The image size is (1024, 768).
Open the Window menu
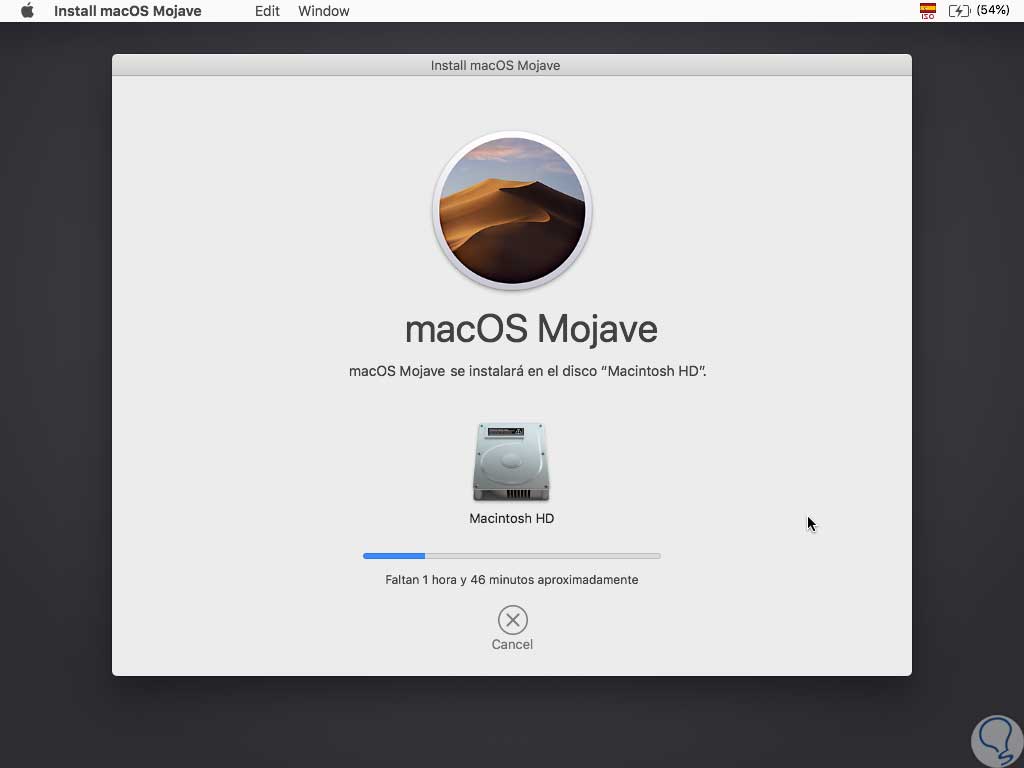tap(323, 11)
